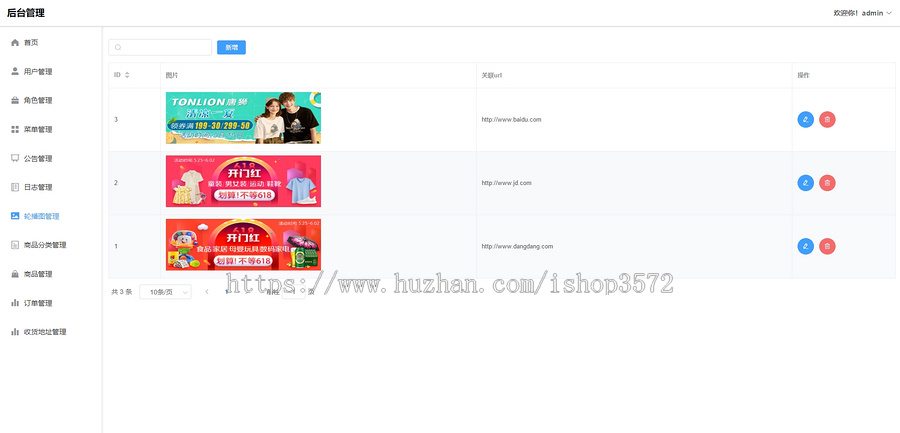Edit the dangdang.com carousel row

806,246
